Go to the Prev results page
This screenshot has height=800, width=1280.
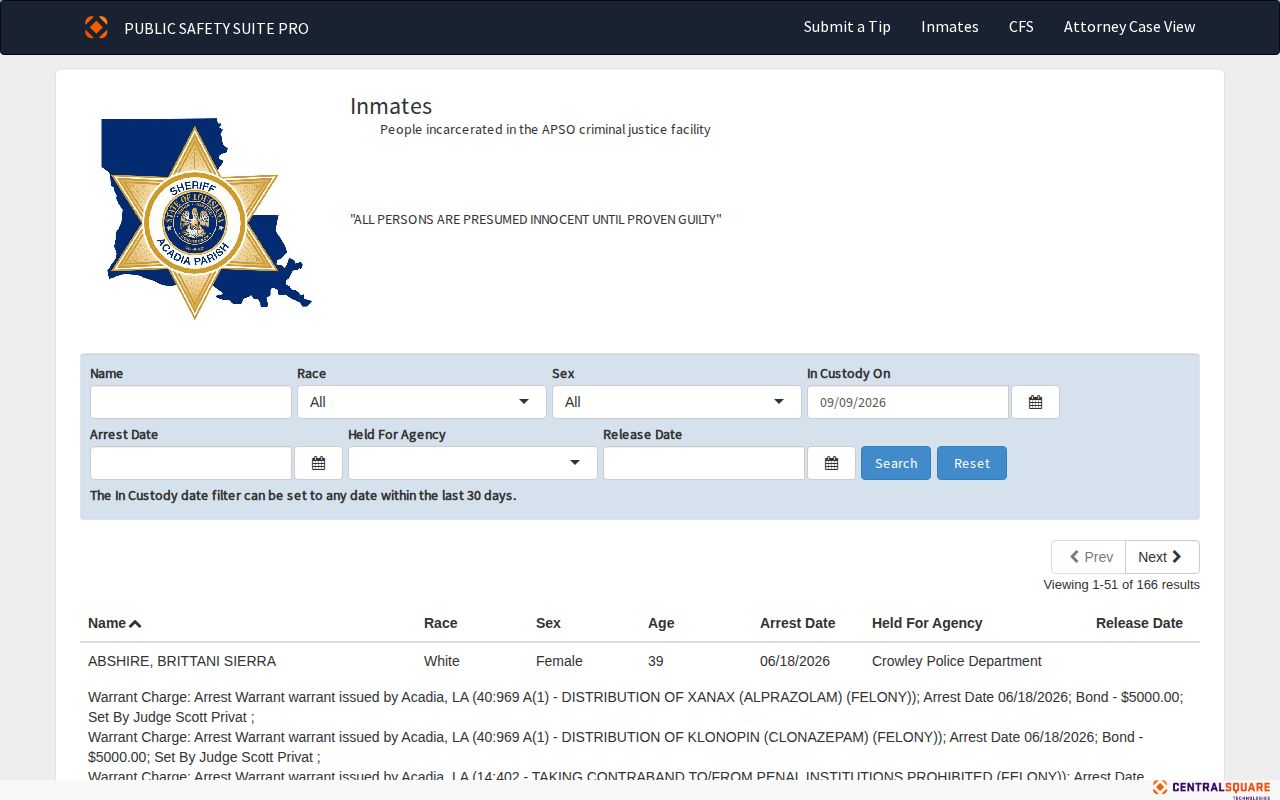tap(1089, 557)
